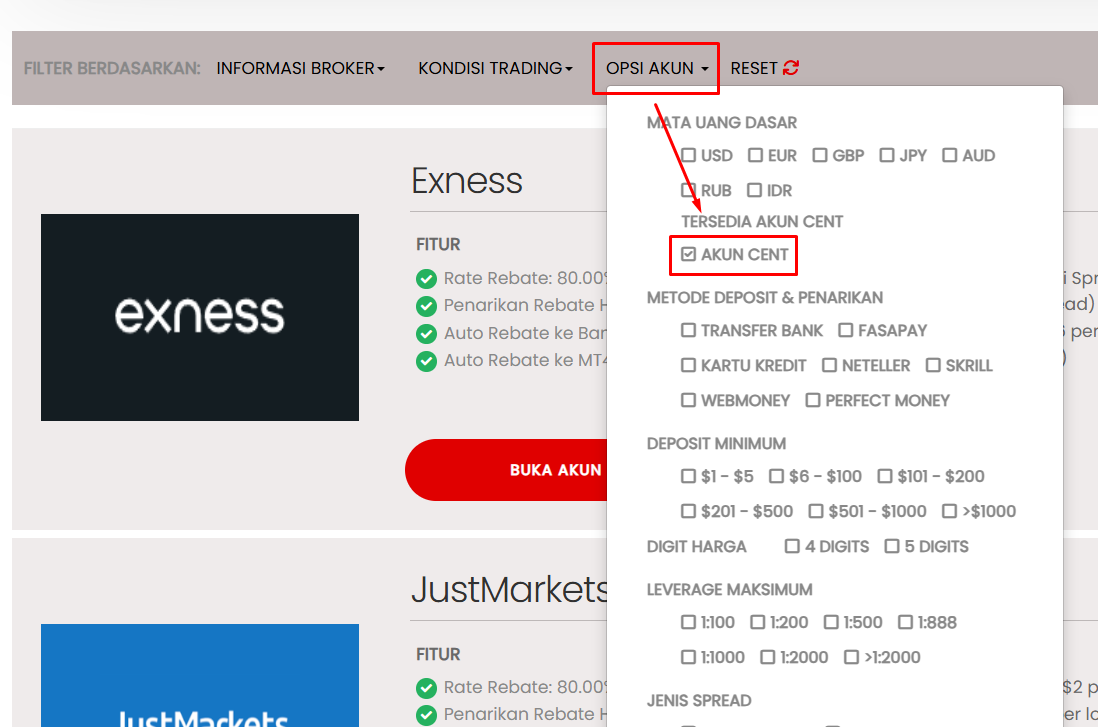Click the Metode Deposit & Penarikan heading

pos(765,298)
